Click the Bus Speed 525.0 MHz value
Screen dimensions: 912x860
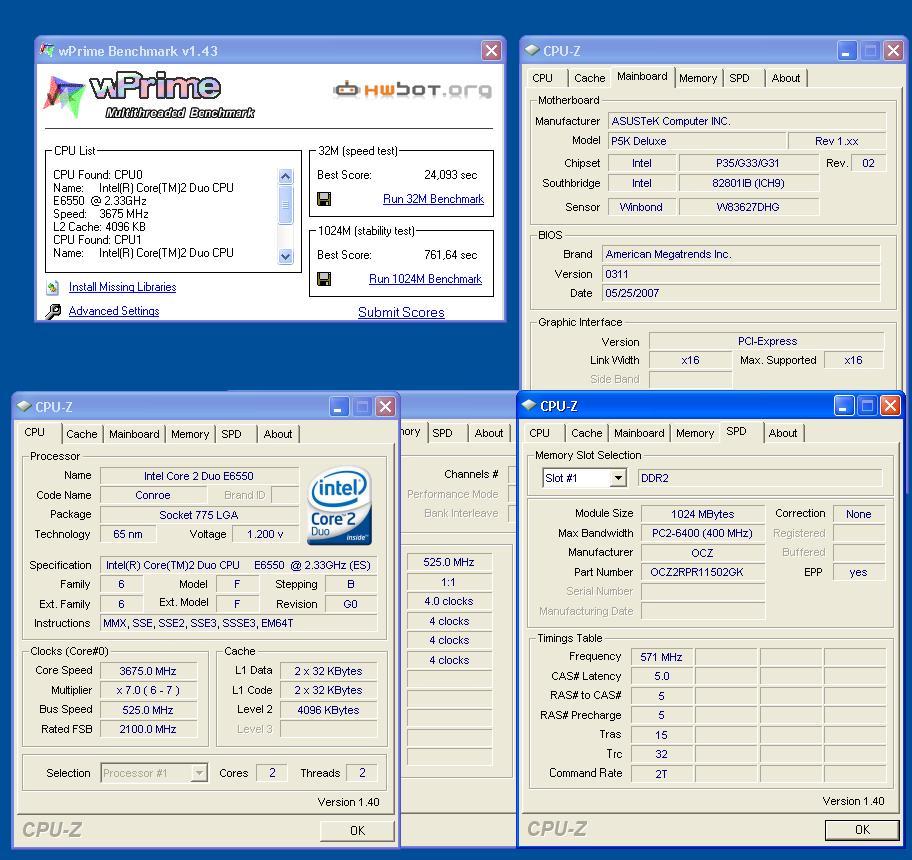[x=148, y=709]
